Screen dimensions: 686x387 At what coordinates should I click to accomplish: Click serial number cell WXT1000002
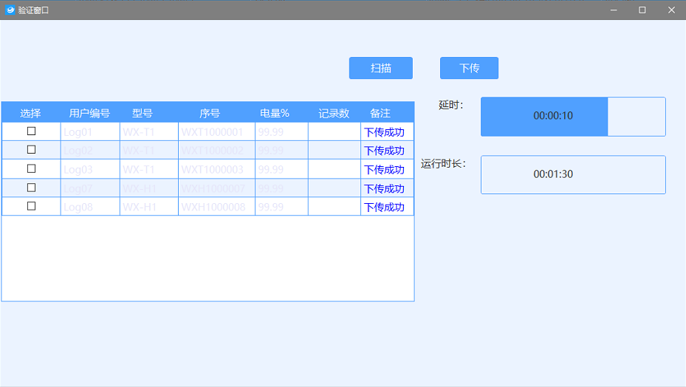tap(217, 150)
